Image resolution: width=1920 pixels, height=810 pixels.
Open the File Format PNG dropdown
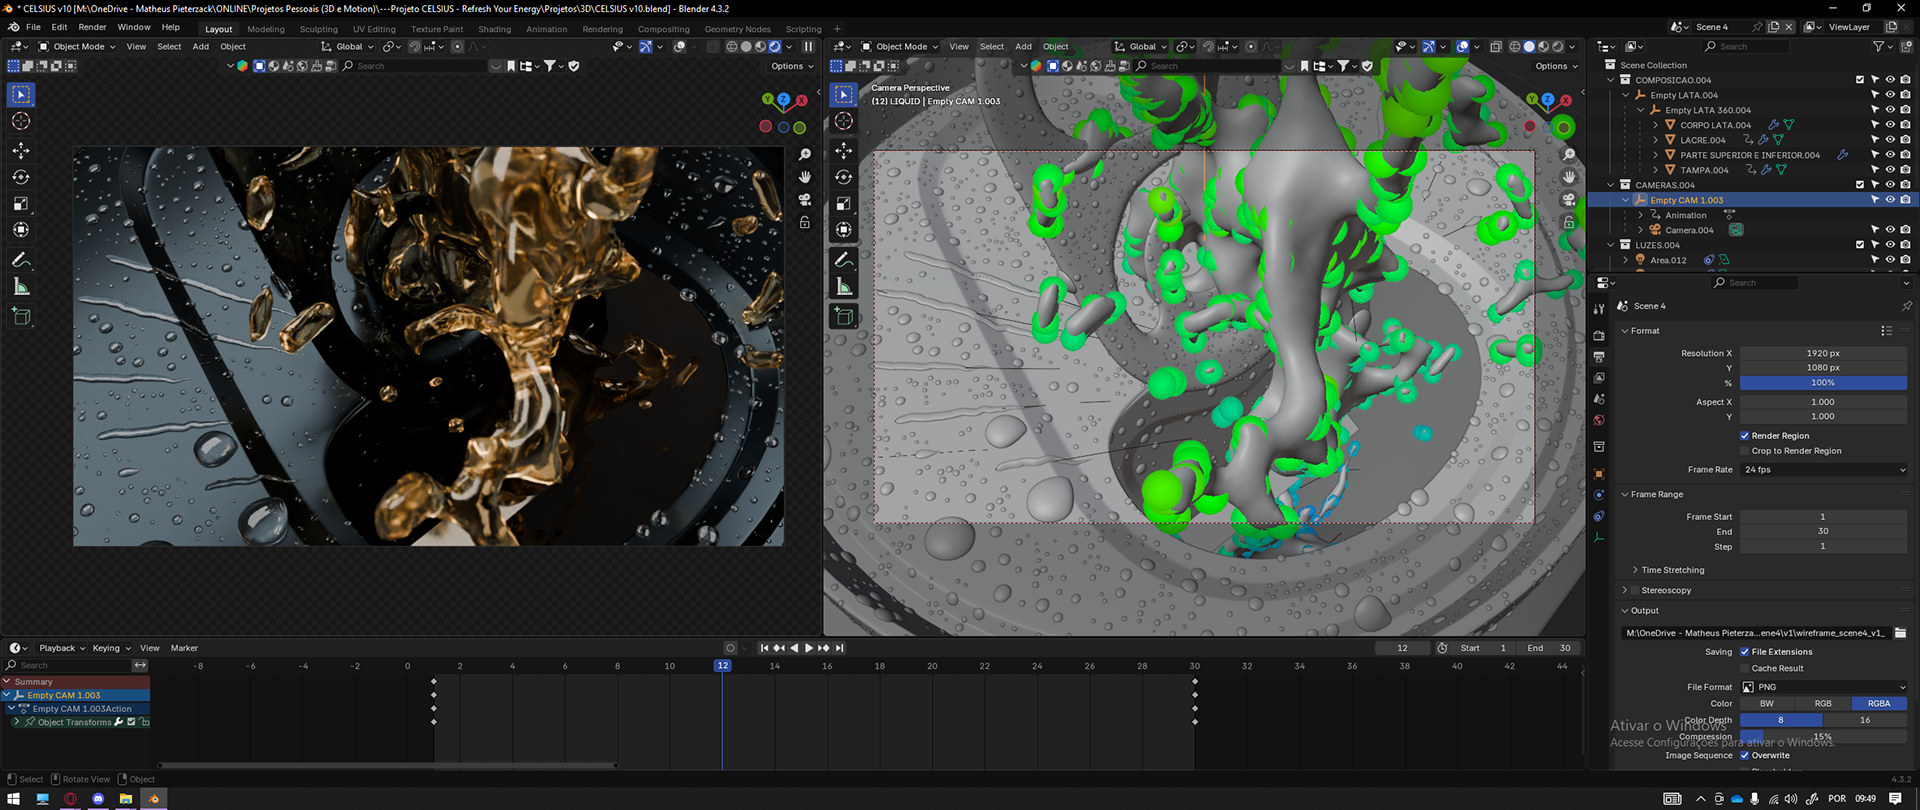coord(1823,687)
